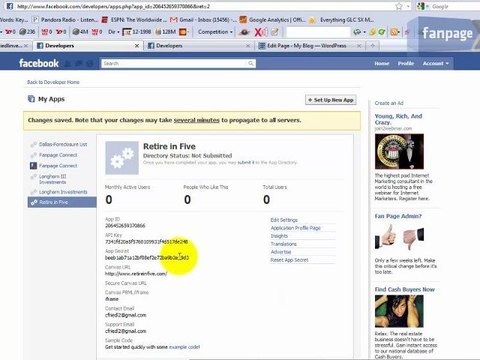This screenshot has height=360, width=480.
Task: Open the Google Analytics bookmark
Action: [272, 20]
